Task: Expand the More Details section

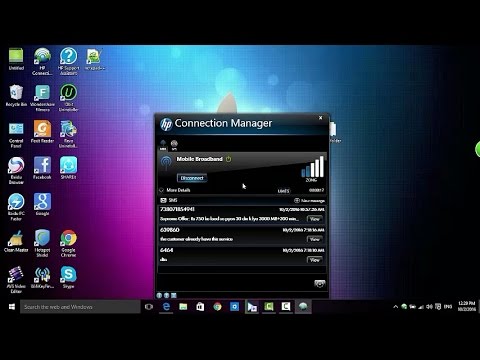Action: [x=175, y=190]
